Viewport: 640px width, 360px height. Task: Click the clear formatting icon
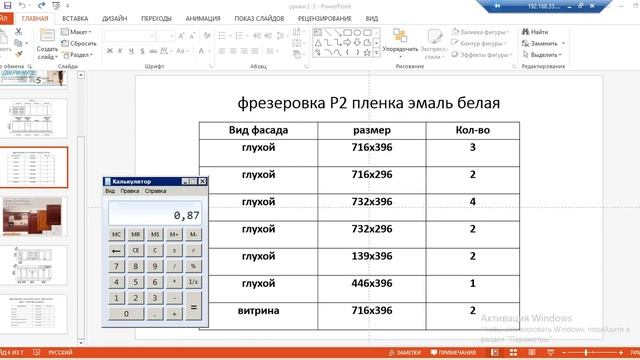click(207, 36)
